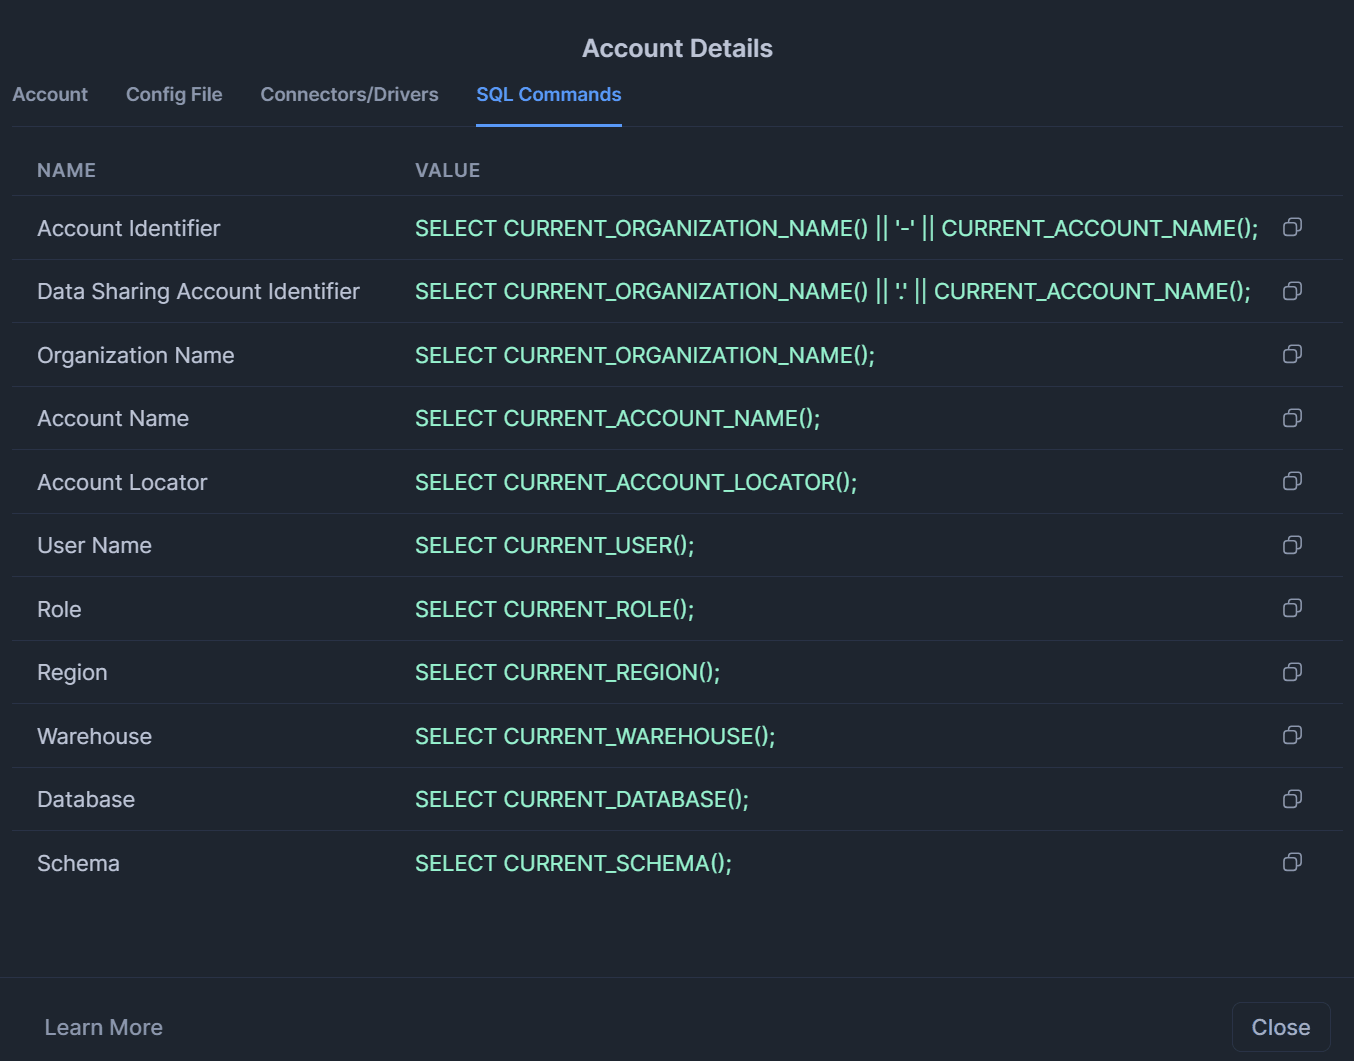Image resolution: width=1354 pixels, height=1061 pixels.
Task: Switch to the Account tab
Action: [50, 94]
